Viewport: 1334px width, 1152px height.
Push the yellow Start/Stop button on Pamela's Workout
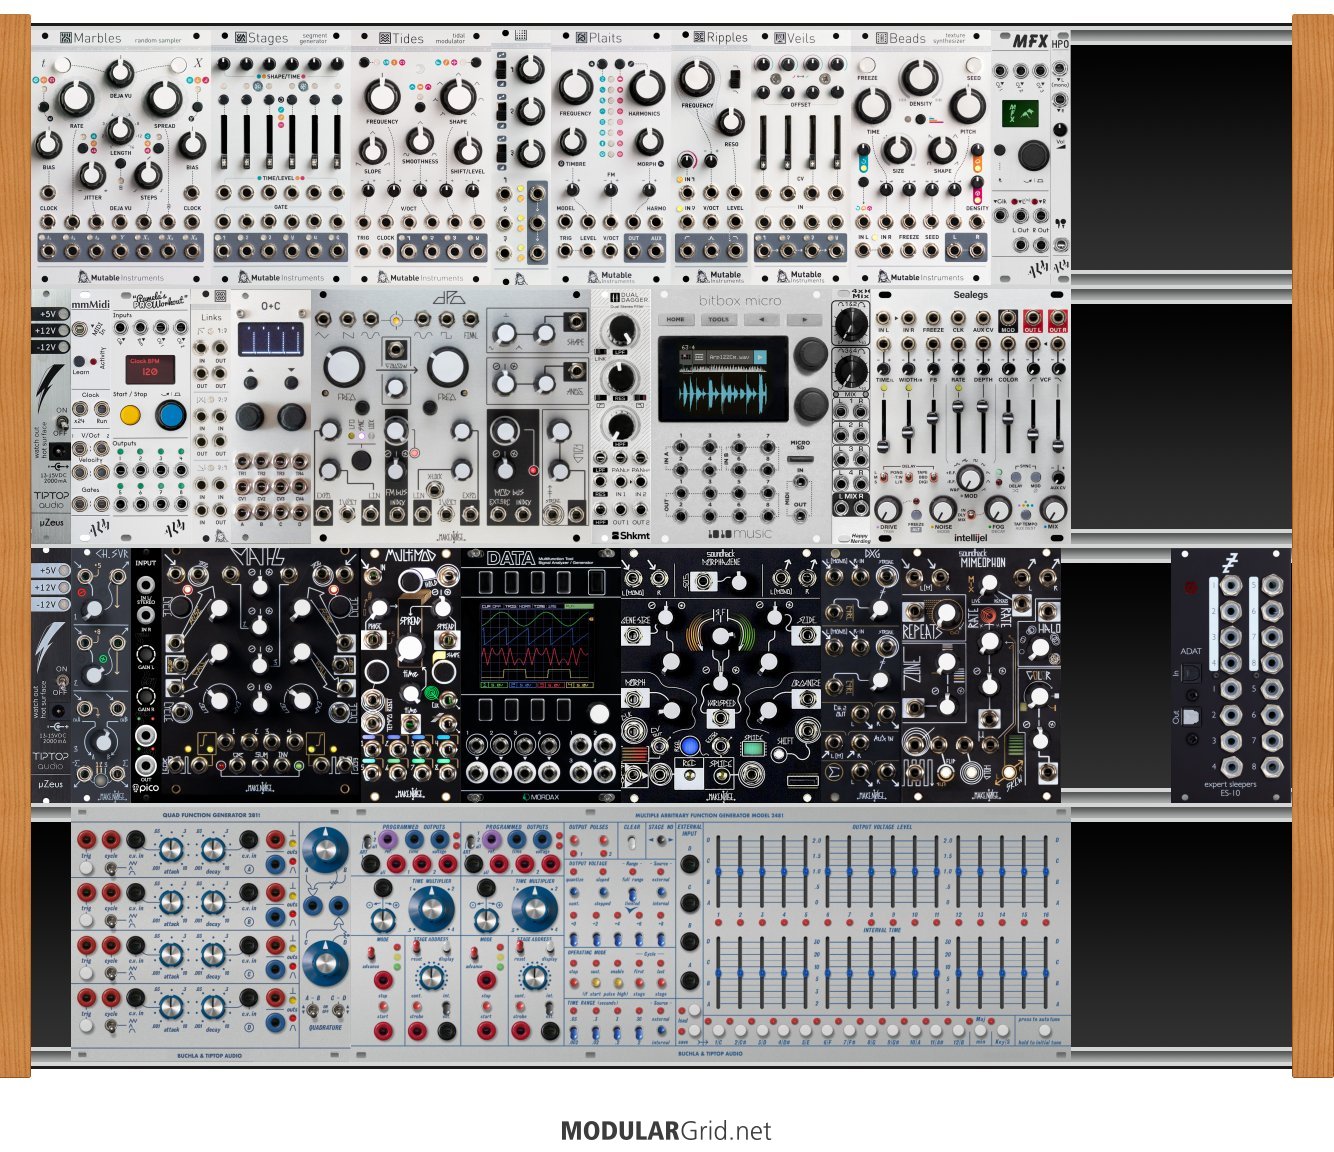(x=130, y=413)
